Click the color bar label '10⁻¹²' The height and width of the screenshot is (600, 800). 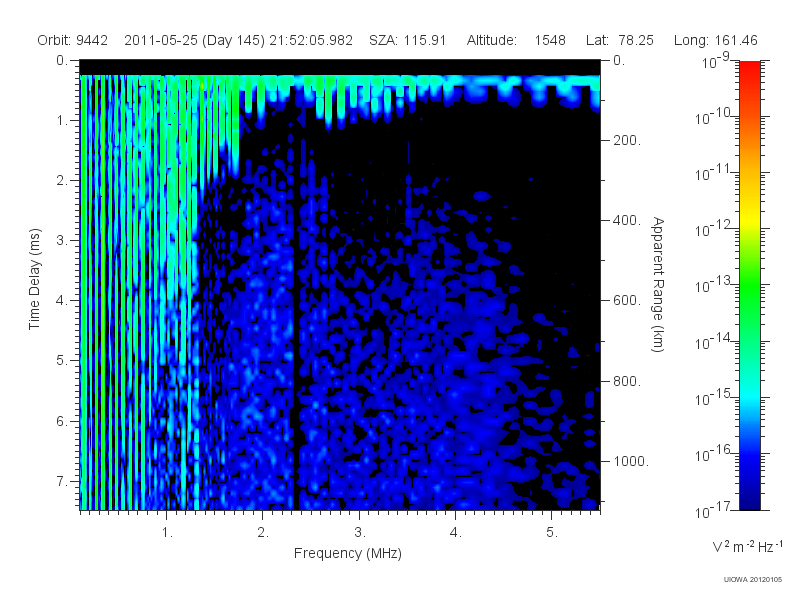coord(714,229)
